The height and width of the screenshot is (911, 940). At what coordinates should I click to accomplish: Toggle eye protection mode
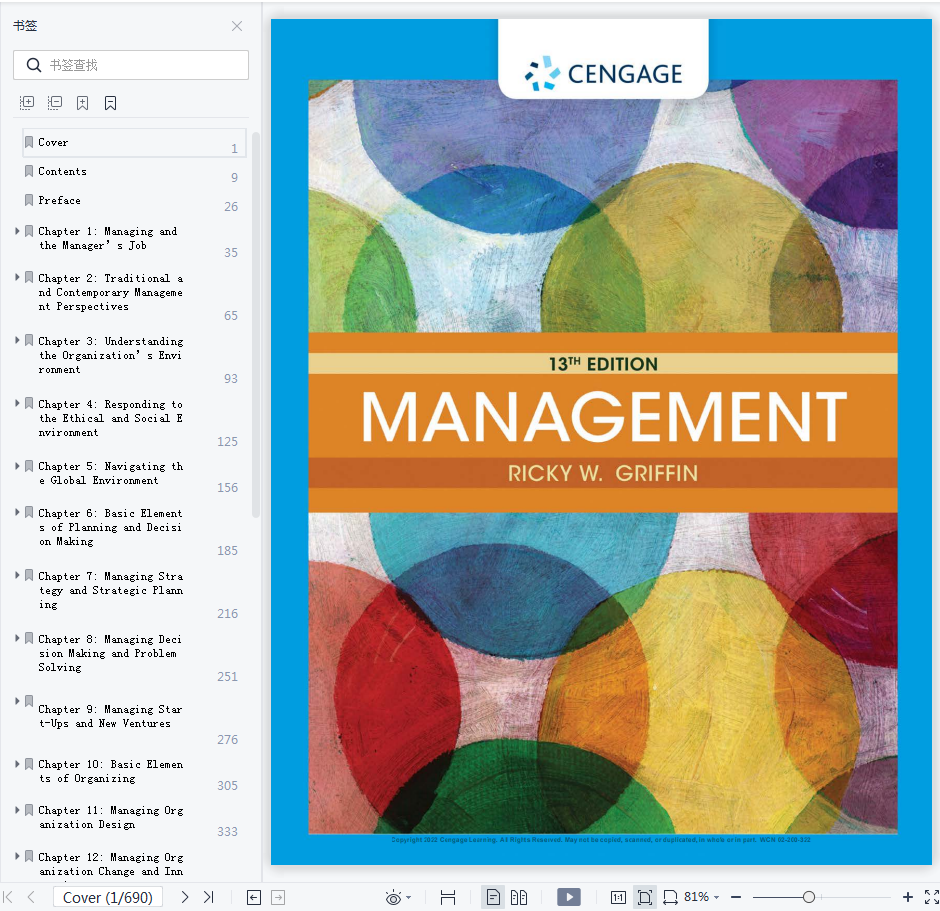pyautogui.click(x=393, y=898)
